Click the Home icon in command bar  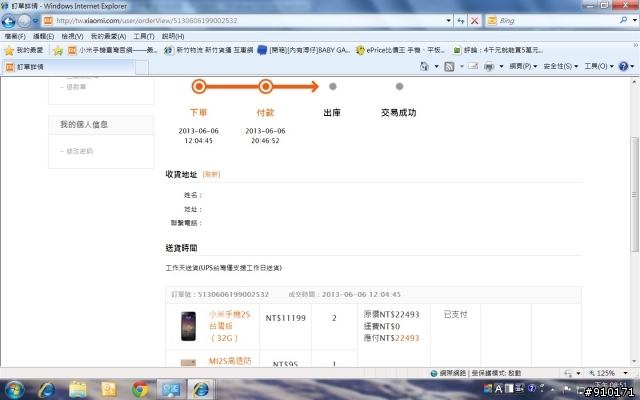pos(424,67)
